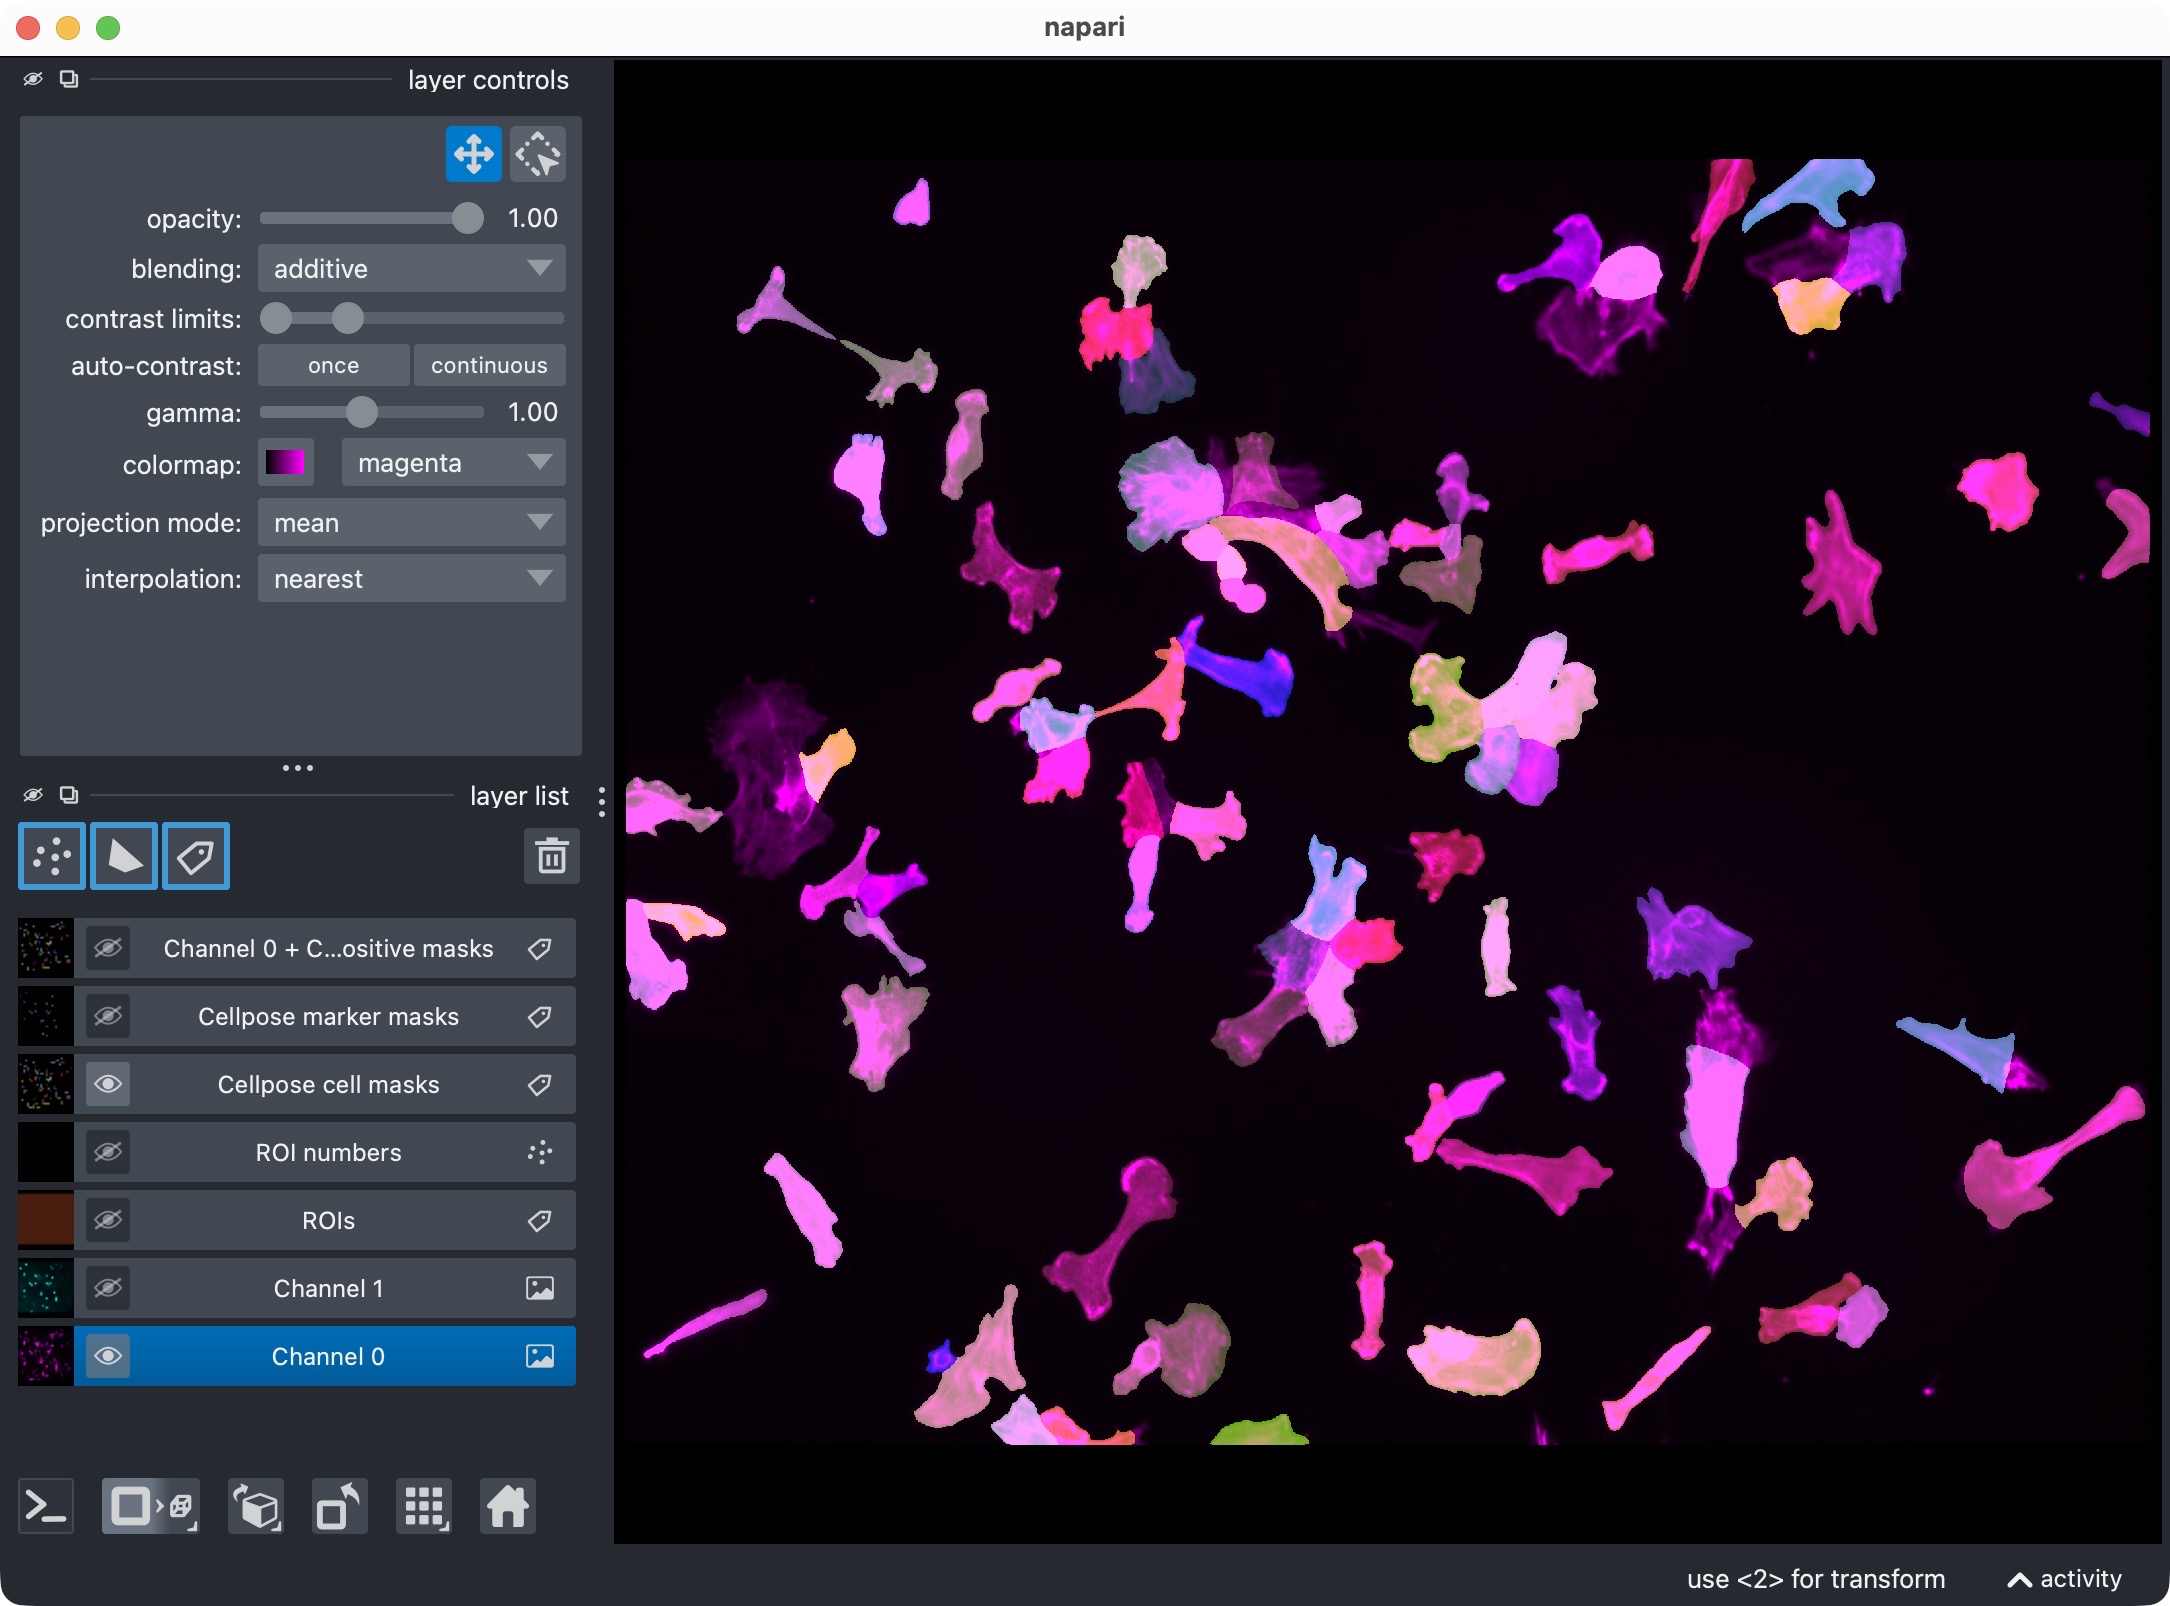Hide the layer list dock widget
Viewport: 2170px width, 1606px height.
click(x=33, y=795)
